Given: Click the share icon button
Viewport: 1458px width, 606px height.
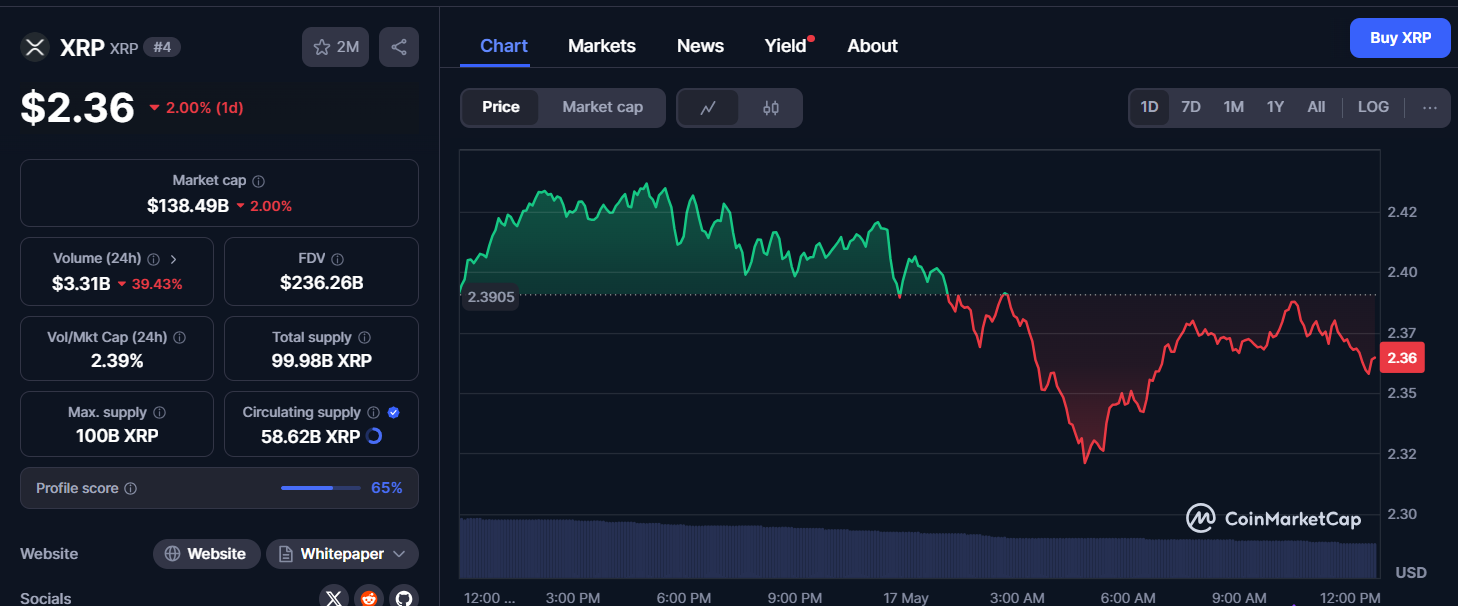Looking at the screenshot, I should tap(398, 47).
